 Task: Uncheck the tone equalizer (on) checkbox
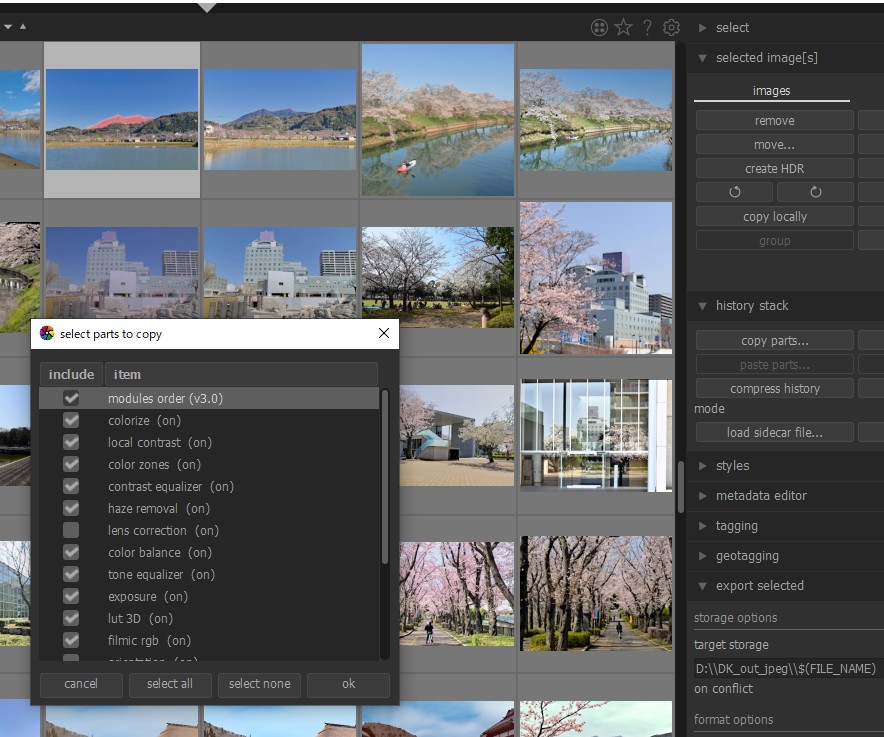[71, 574]
